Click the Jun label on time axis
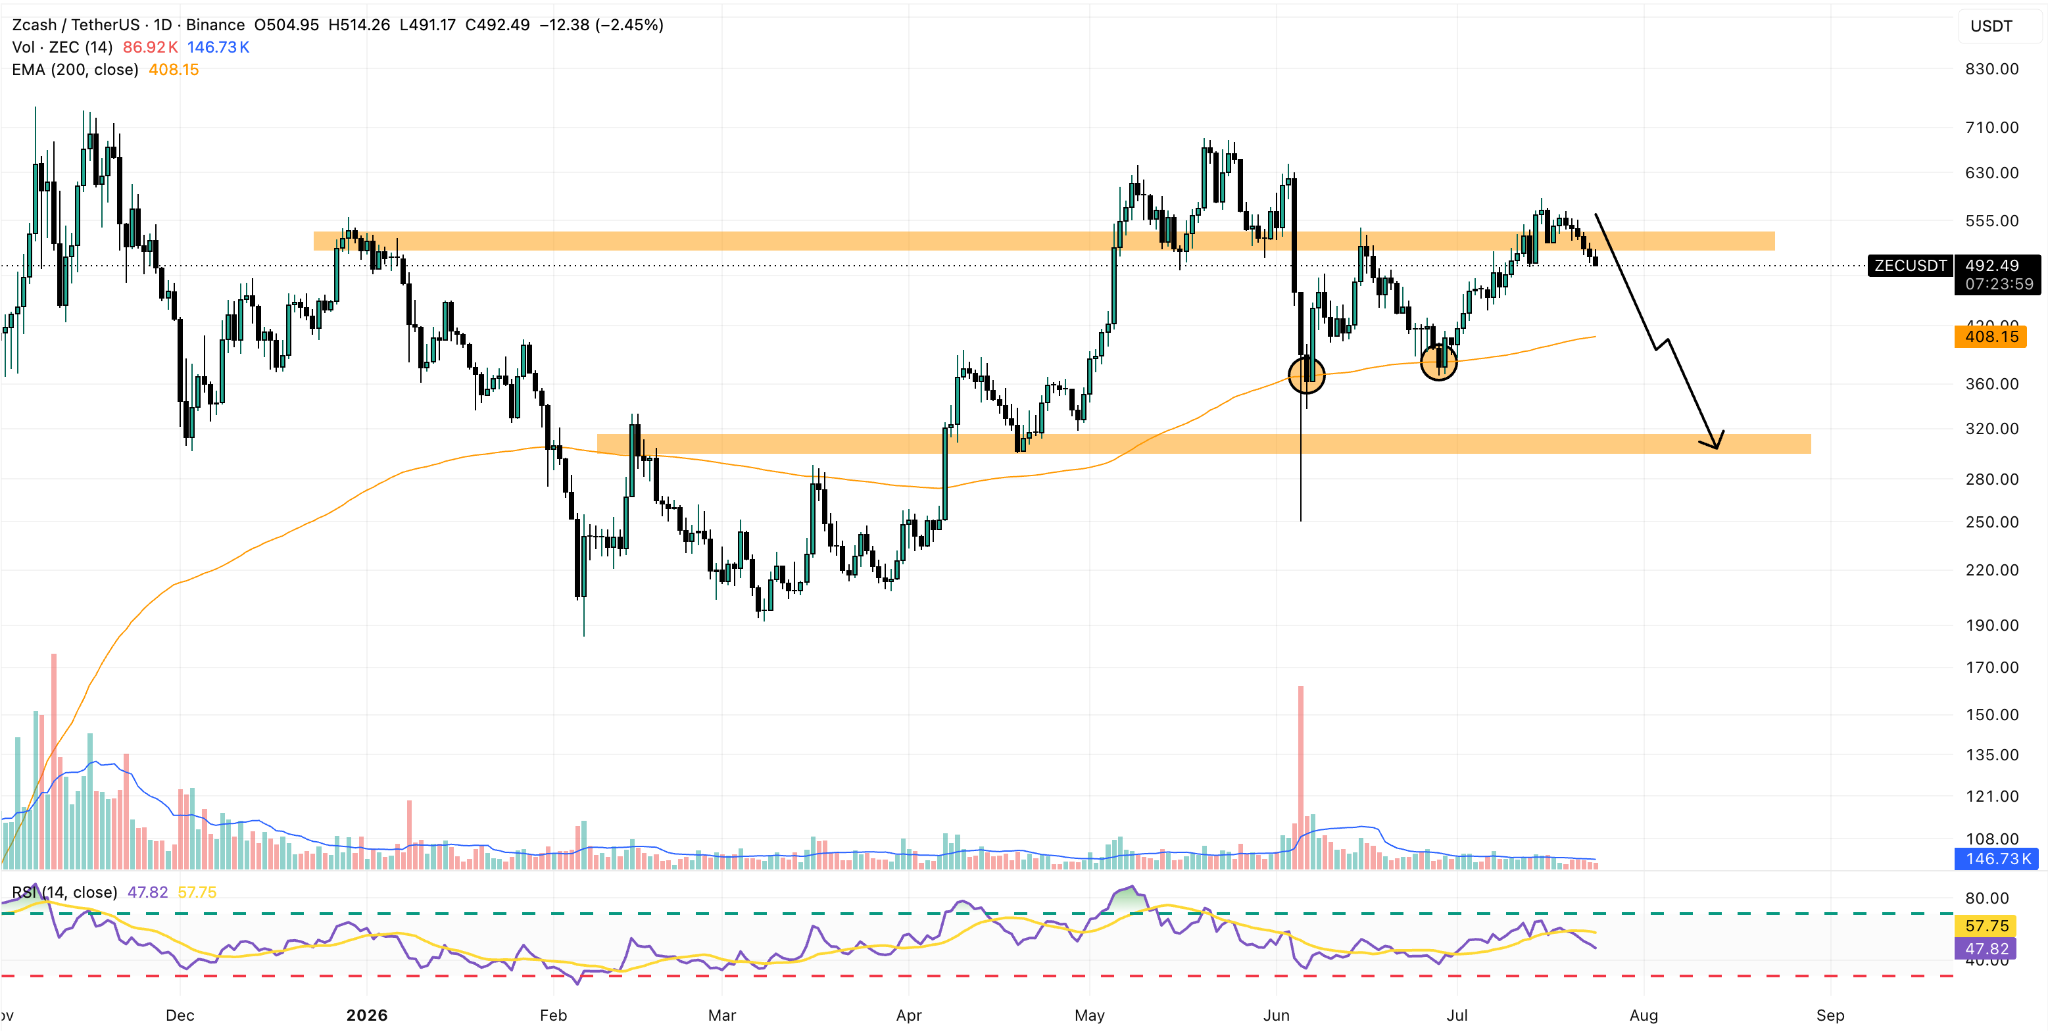The width and height of the screenshot is (2048, 1031). (1277, 1015)
